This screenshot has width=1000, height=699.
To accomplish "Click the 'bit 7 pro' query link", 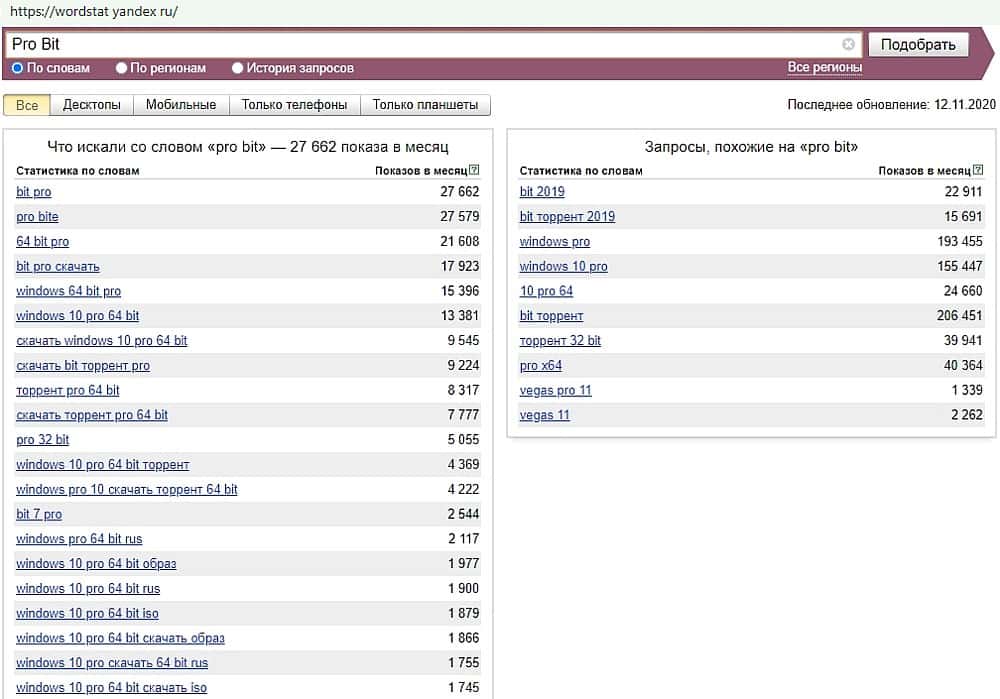I will [39, 514].
